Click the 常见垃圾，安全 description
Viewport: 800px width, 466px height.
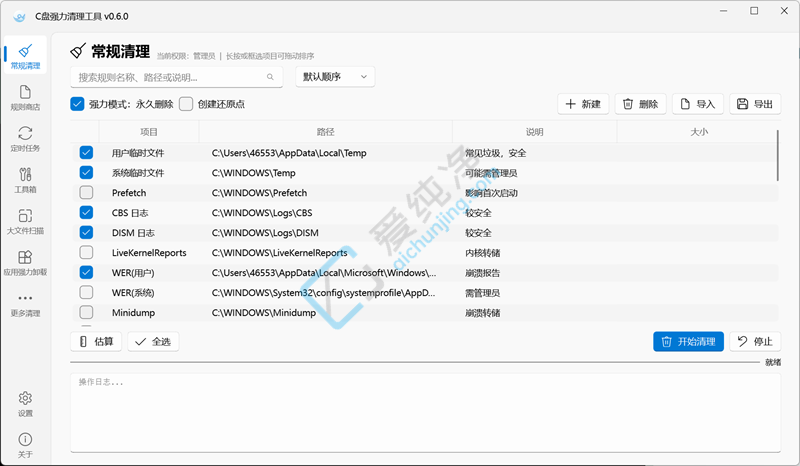(x=495, y=153)
